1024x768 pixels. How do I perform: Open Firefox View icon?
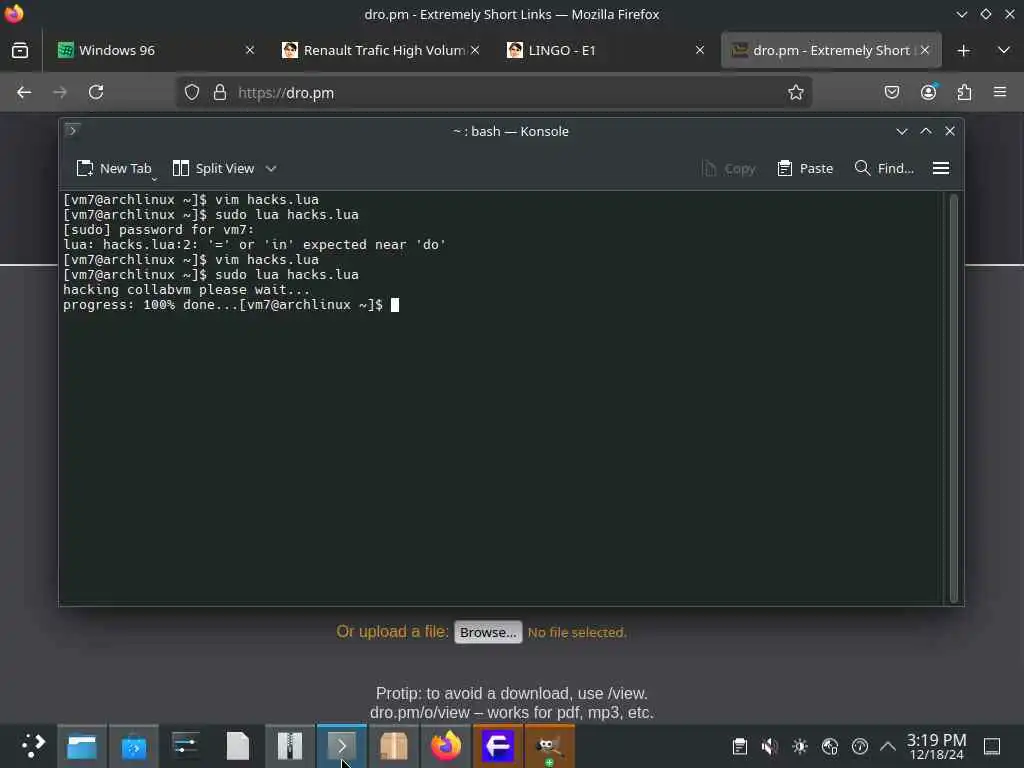[20, 50]
